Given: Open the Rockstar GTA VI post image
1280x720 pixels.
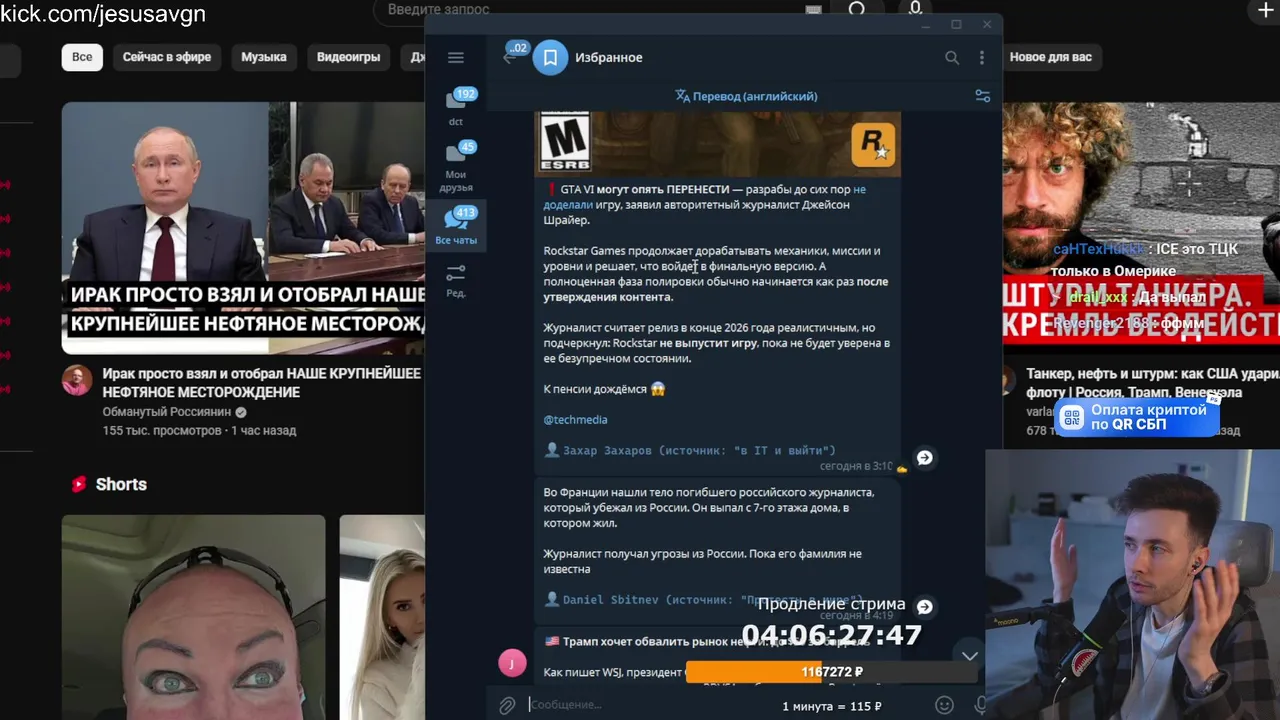Looking at the screenshot, I should 718,142.
